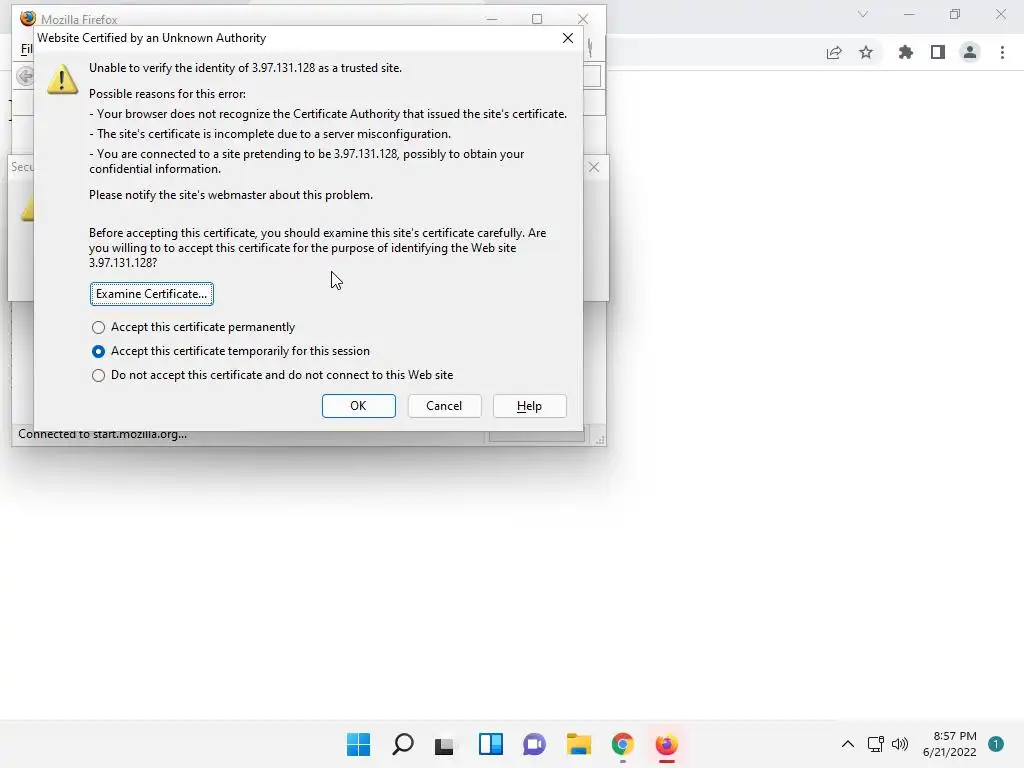Image resolution: width=1024 pixels, height=768 pixels.
Task: Choose Accept this certificate temporarily for this session
Action: [x=231, y=351]
